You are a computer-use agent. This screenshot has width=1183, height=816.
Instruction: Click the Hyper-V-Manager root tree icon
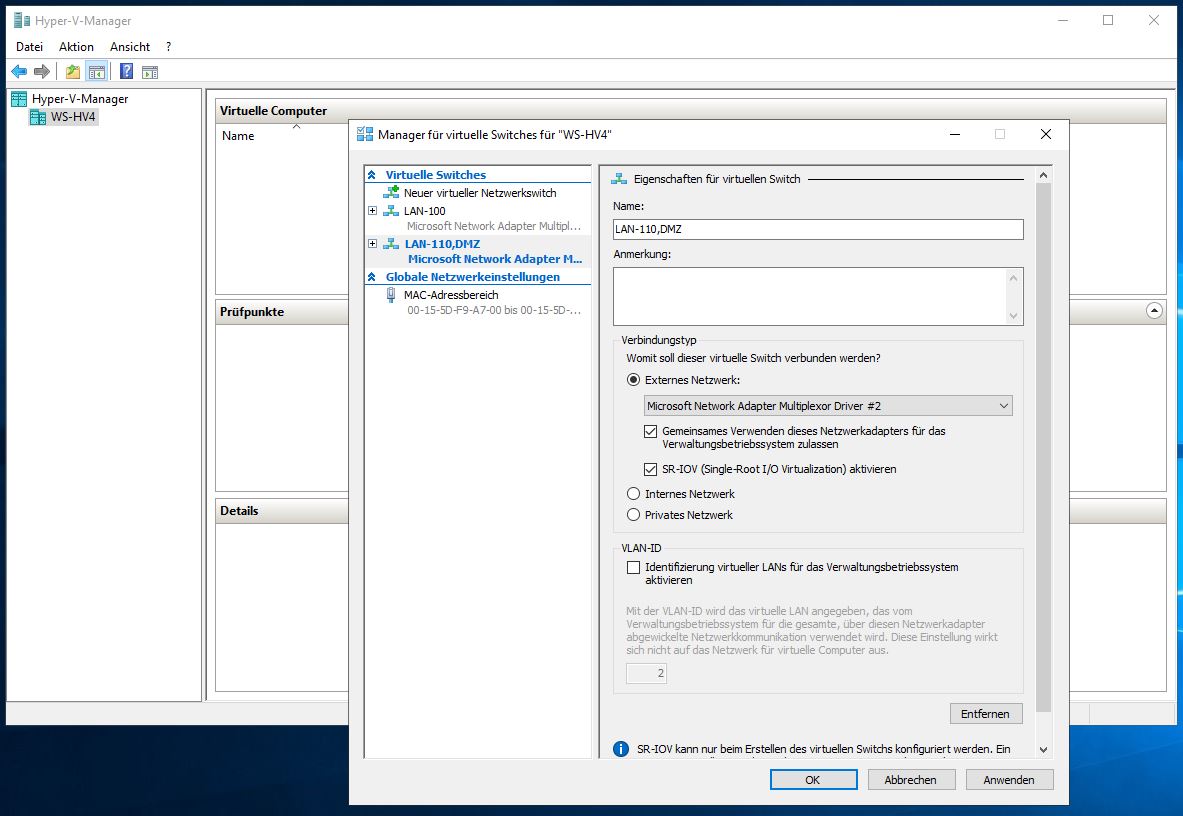coord(19,99)
